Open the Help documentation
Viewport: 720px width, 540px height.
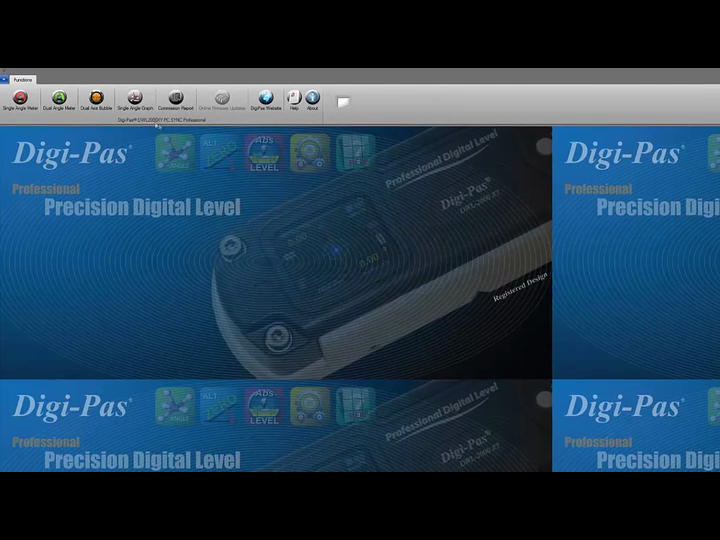(x=294, y=99)
